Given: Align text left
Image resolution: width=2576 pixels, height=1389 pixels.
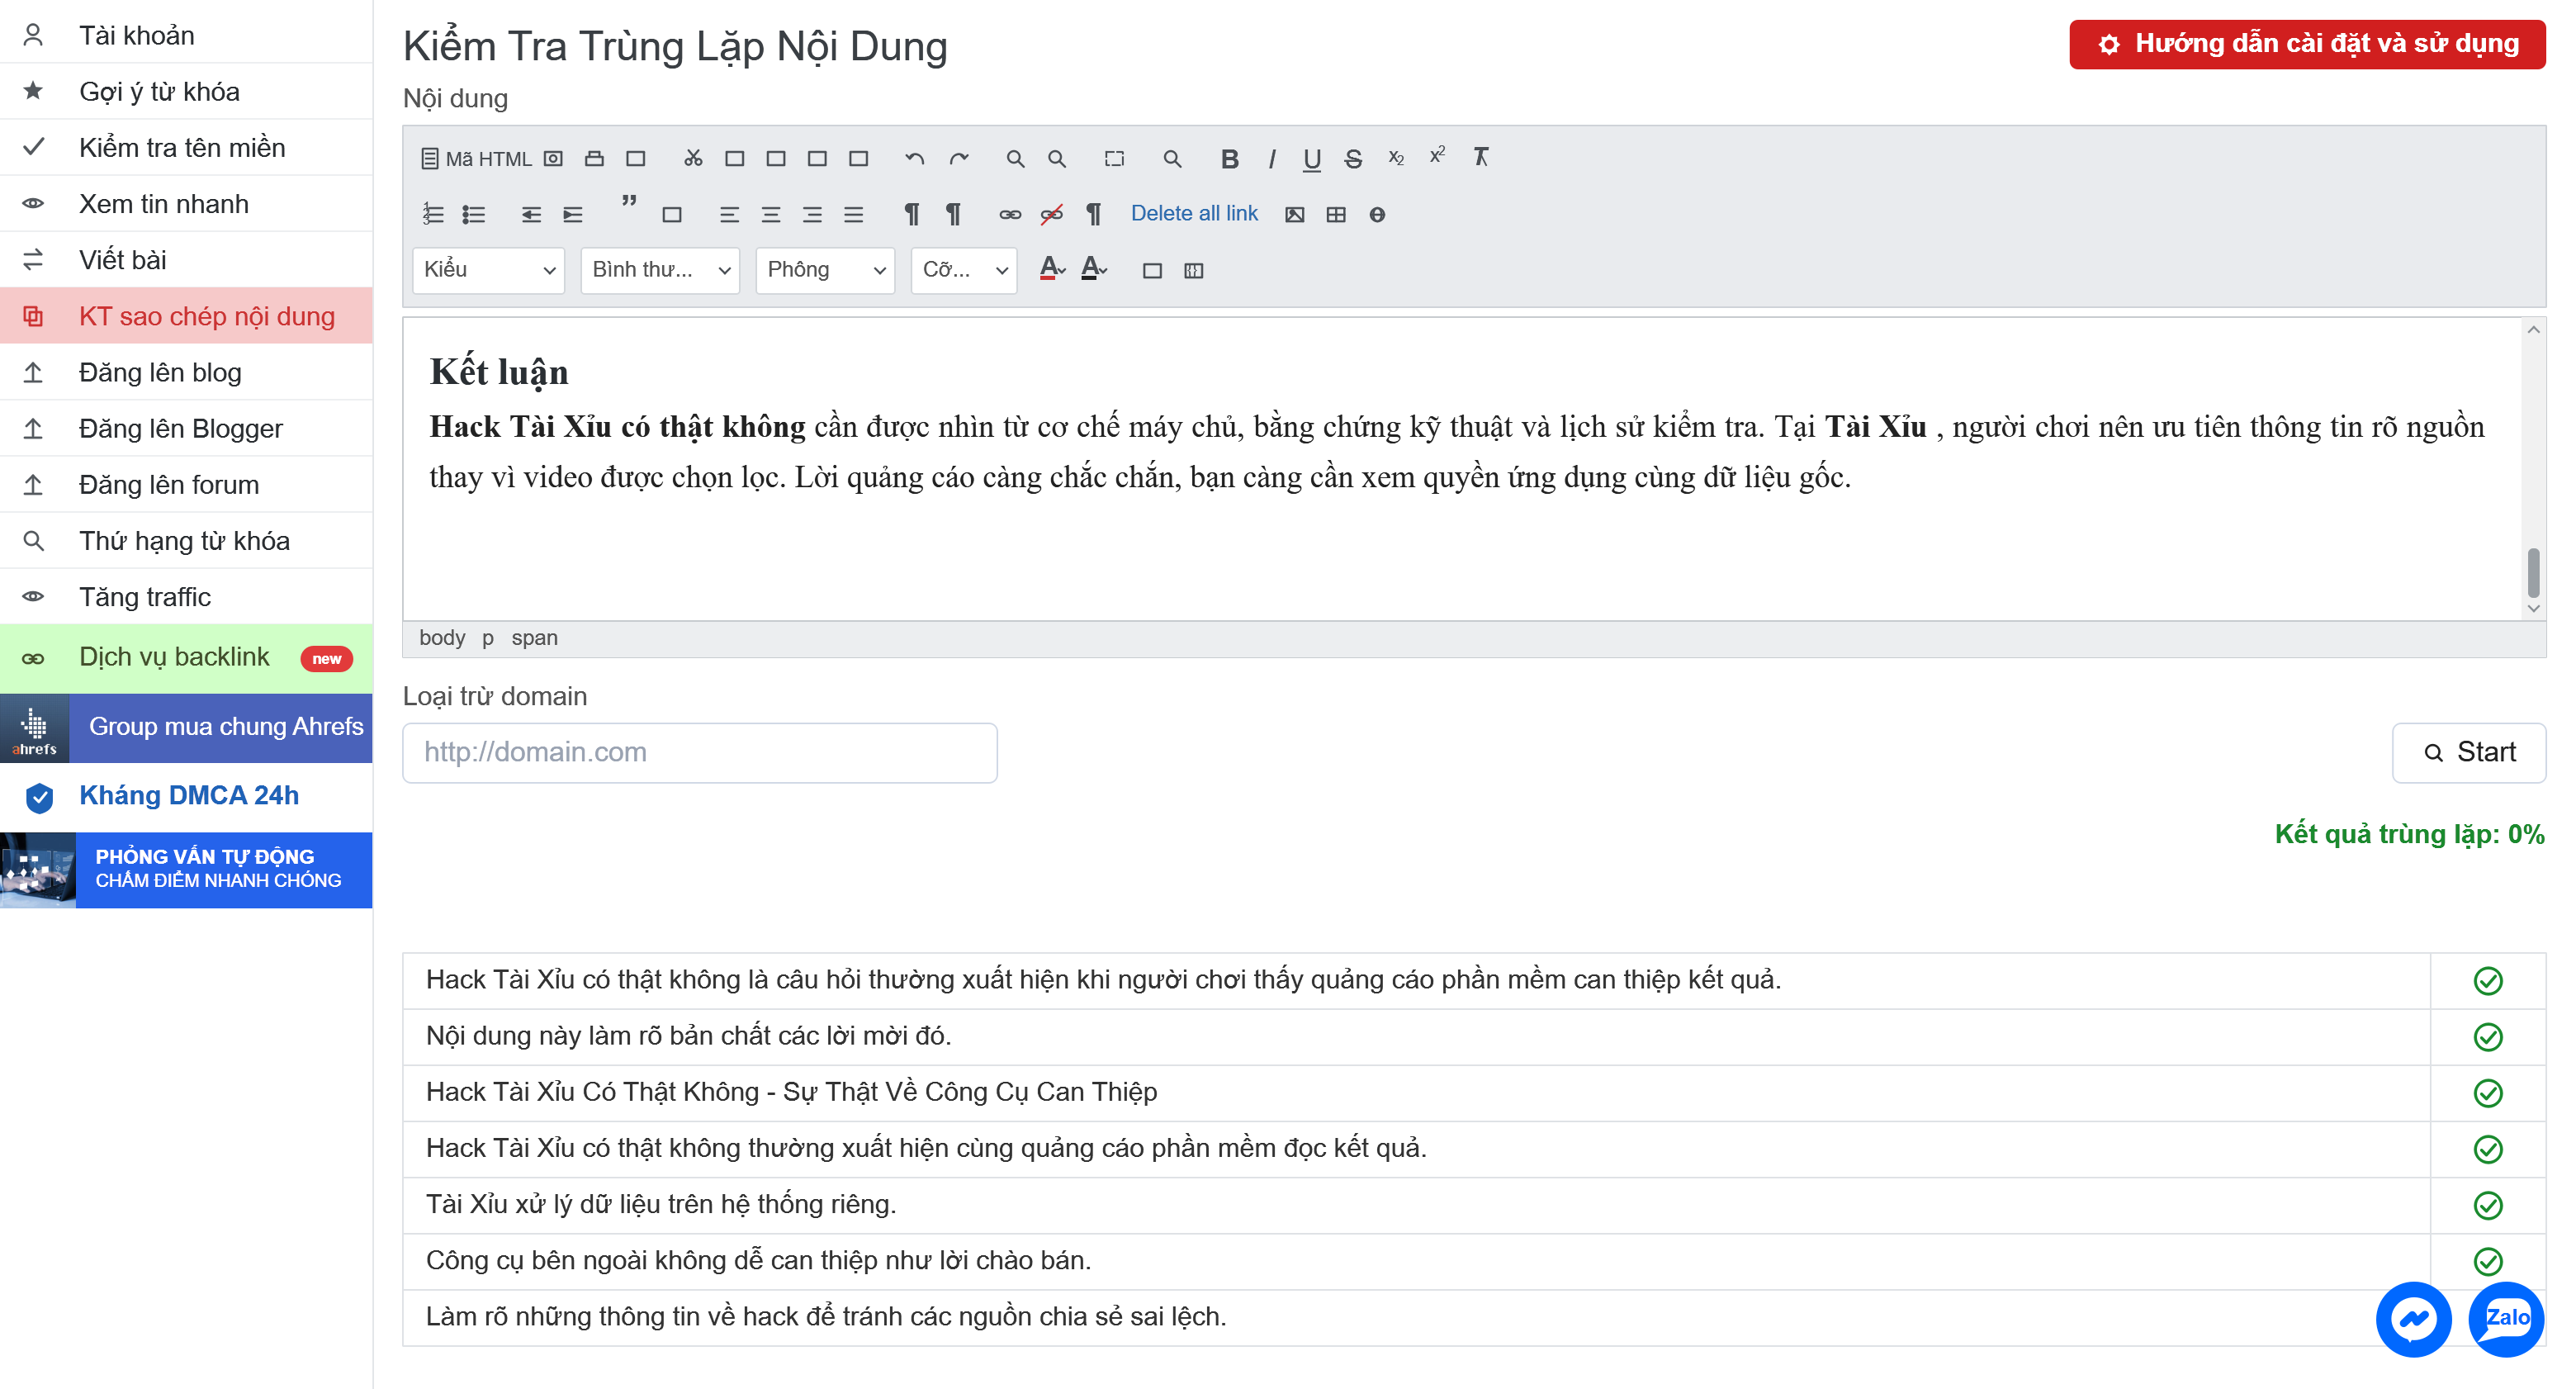Looking at the screenshot, I should tap(729, 214).
